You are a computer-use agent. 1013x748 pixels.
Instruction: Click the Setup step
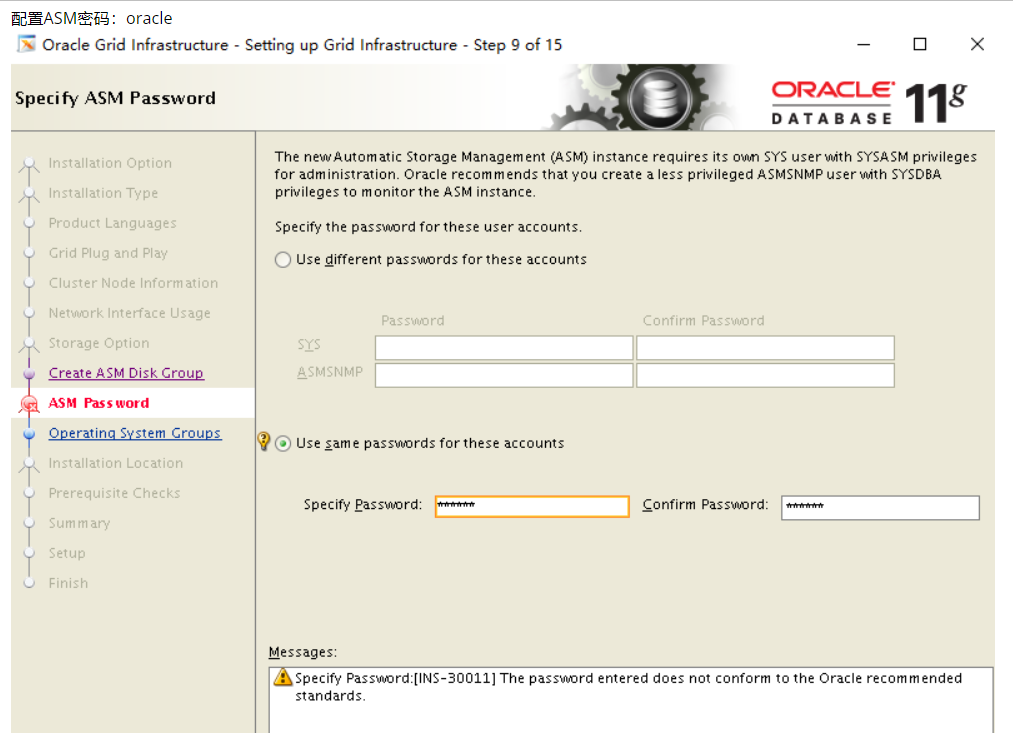point(67,553)
